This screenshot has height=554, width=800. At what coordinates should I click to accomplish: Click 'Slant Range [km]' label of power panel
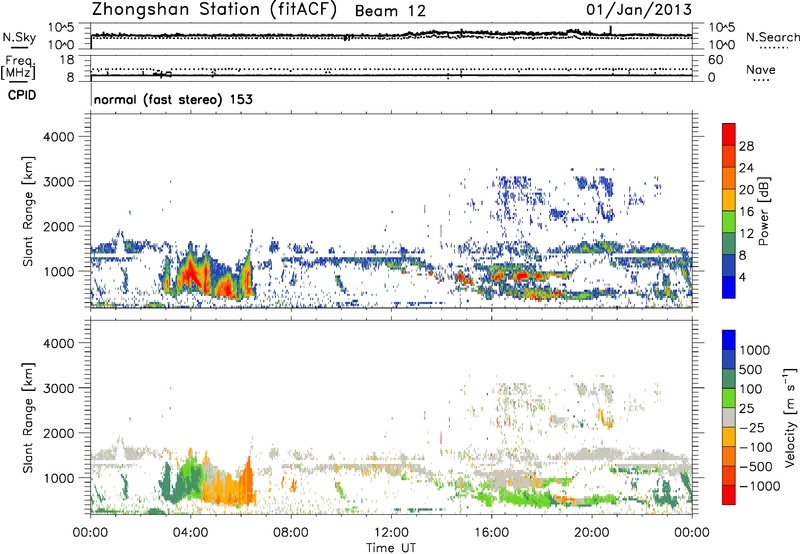(28, 211)
